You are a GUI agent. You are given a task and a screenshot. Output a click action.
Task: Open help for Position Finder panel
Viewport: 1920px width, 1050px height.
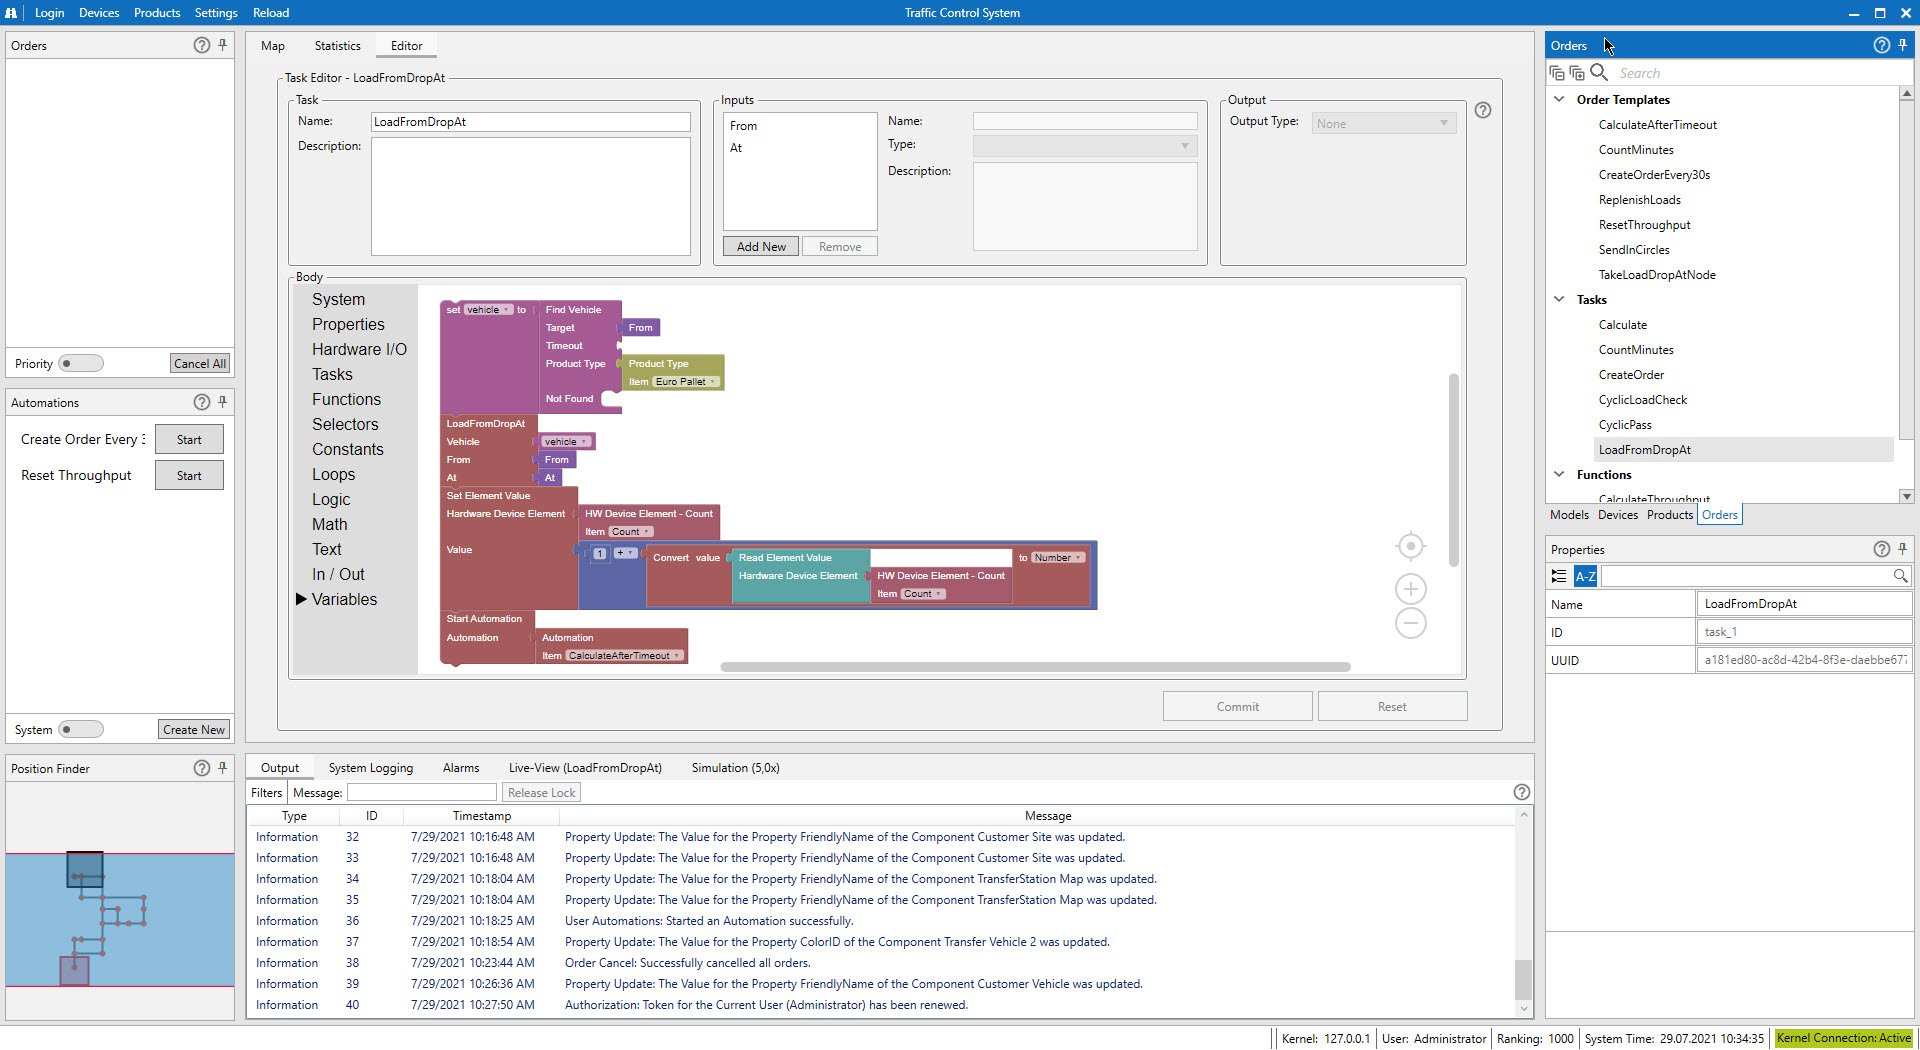202,768
